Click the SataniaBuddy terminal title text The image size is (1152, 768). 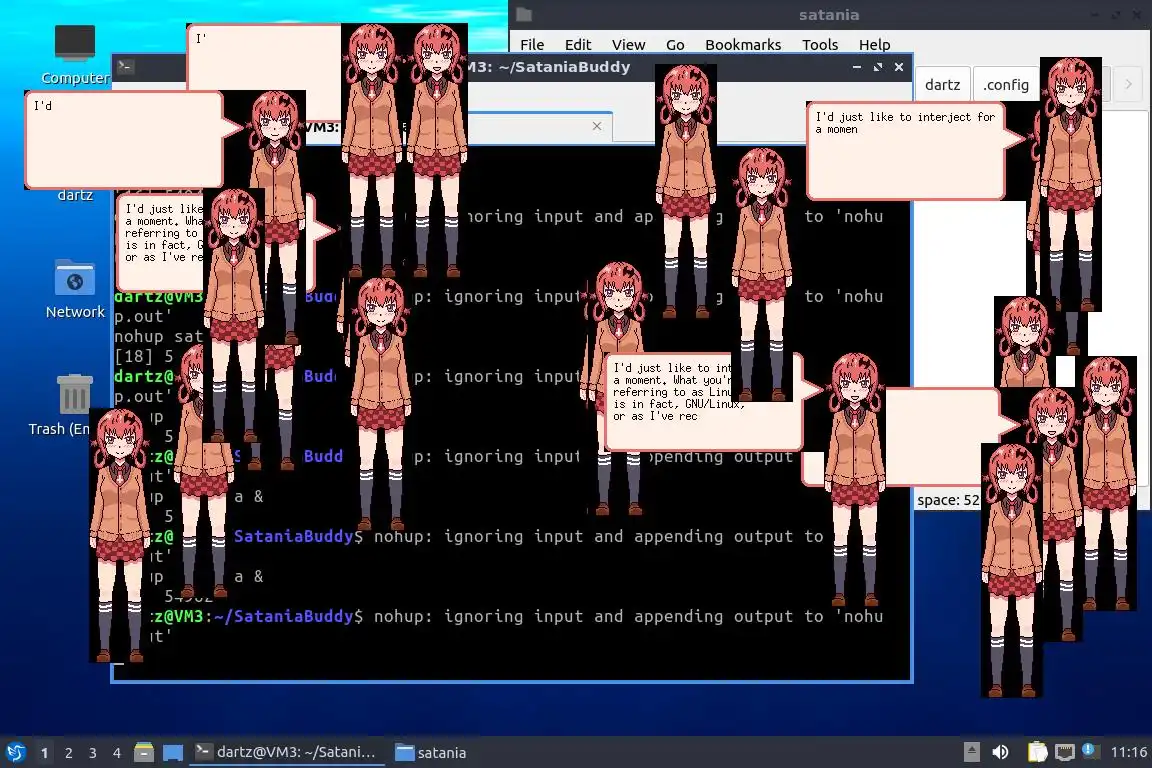tap(549, 67)
